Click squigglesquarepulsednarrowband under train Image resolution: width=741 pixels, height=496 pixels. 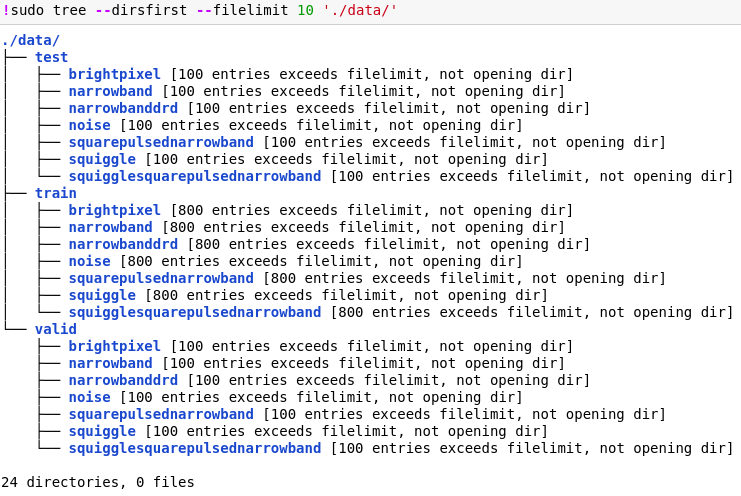point(195,312)
